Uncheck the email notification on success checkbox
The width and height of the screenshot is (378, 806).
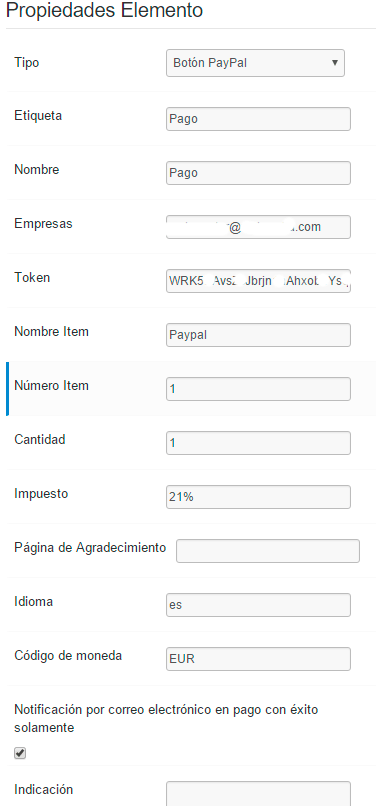(20, 753)
